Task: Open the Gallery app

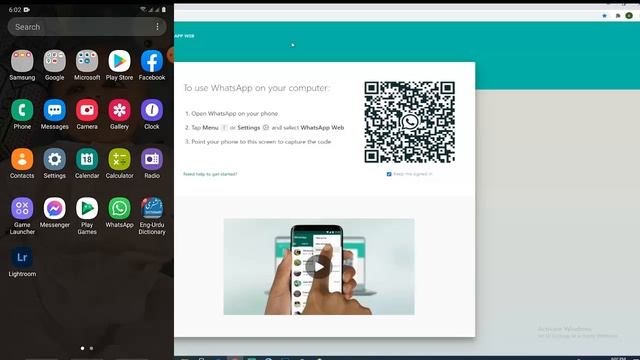Action: coord(119,110)
